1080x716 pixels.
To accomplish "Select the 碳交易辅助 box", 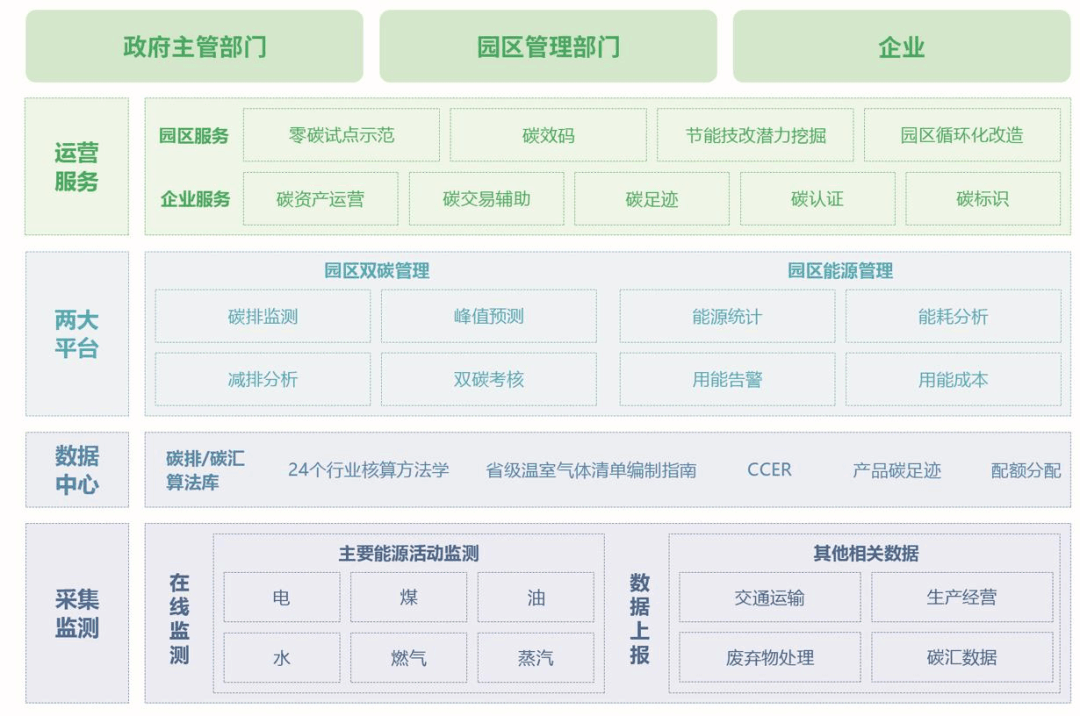I will [x=486, y=199].
